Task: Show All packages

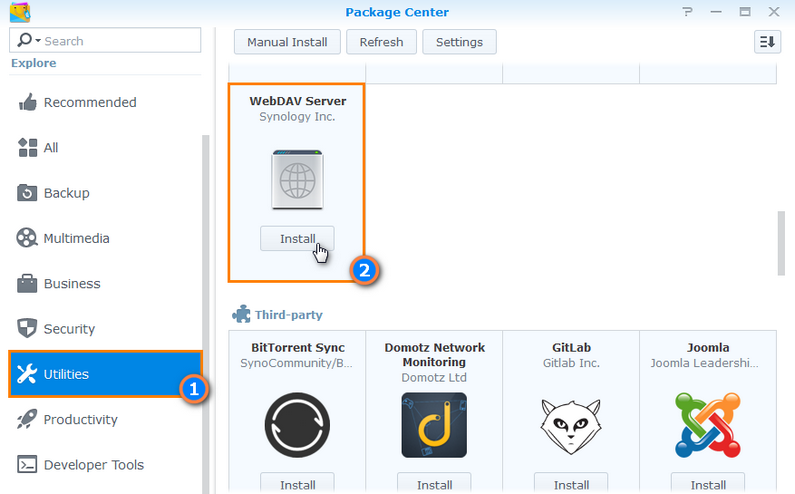Action: point(51,148)
